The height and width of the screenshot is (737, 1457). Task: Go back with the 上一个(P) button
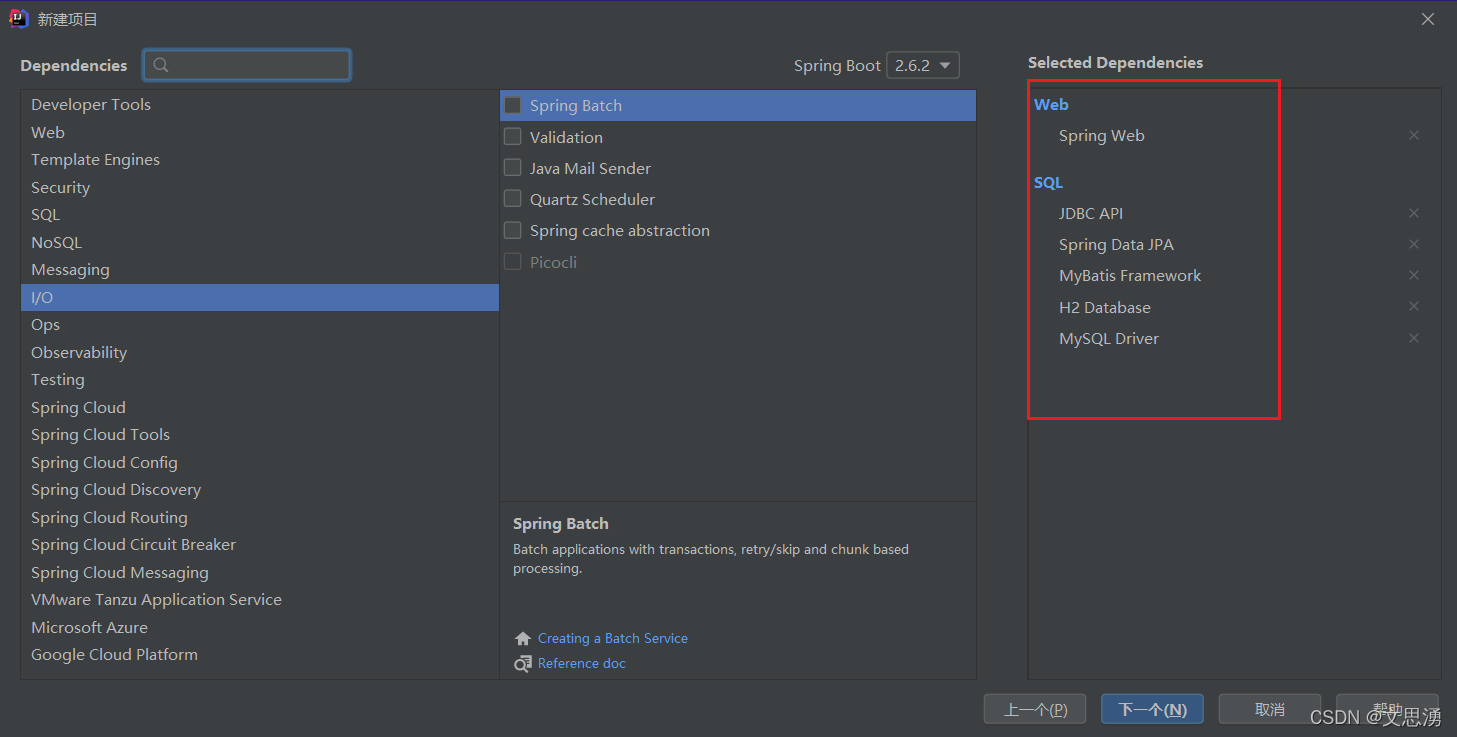tap(1035, 709)
